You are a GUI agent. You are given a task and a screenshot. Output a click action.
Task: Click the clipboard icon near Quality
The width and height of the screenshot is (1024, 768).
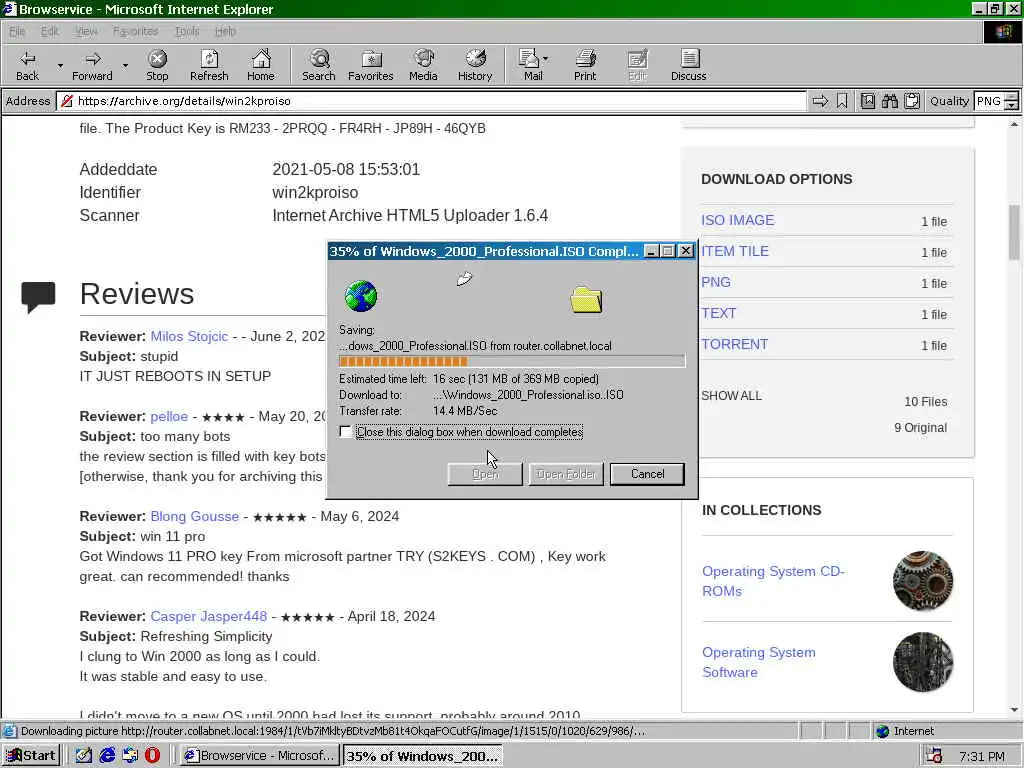pos(912,101)
